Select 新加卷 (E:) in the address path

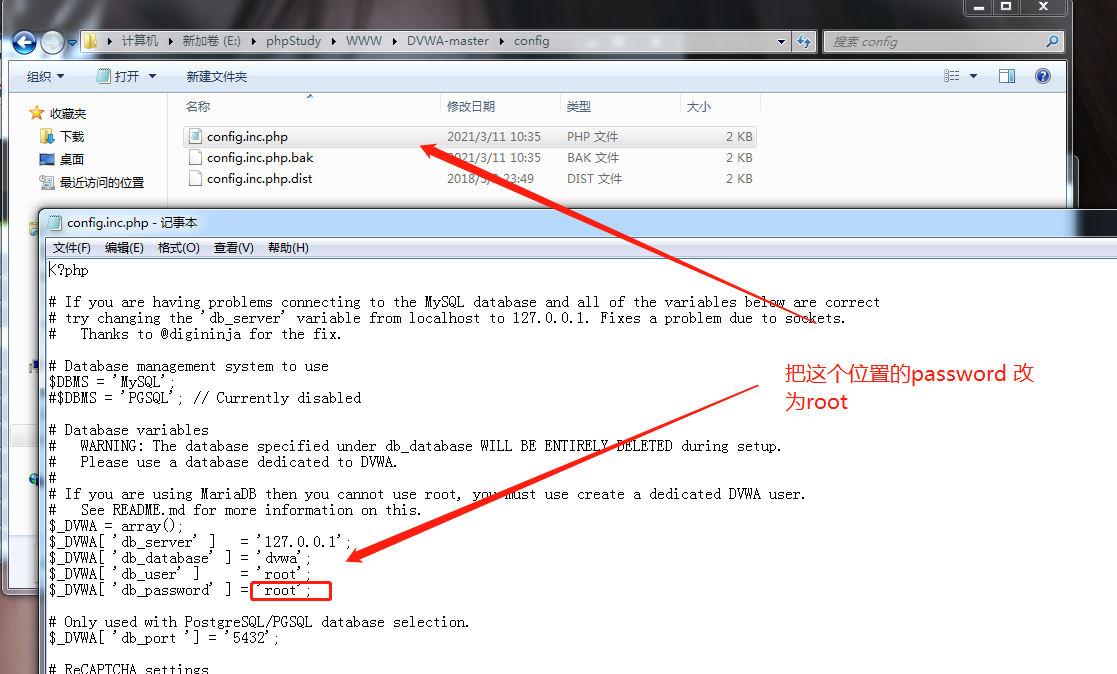[x=212, y=41]
